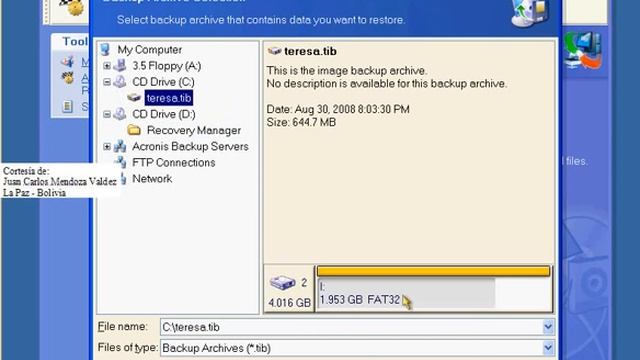This screenshot has height=360, width=640.
Task: Open the Recovery Manager folder
Action: click(x=194, y=131)
